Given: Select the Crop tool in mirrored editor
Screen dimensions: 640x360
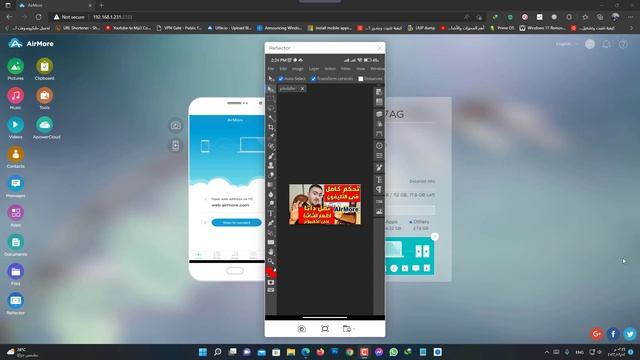Looking at the screenshot, I should [x=271, y=127].
